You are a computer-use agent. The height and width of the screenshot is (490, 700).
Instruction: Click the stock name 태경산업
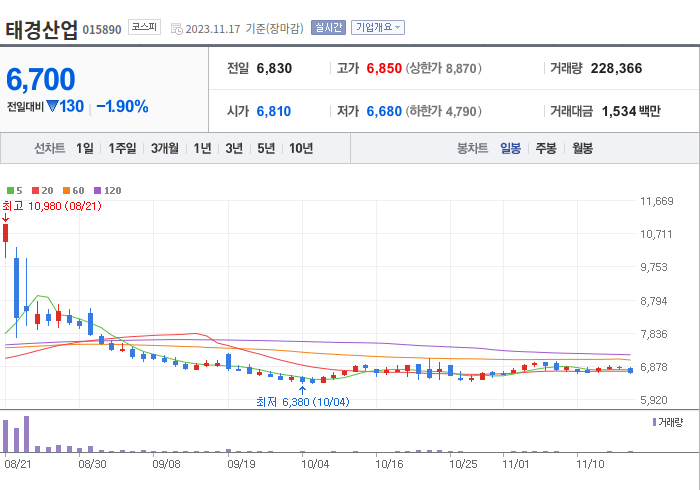[x=42, y=29]
